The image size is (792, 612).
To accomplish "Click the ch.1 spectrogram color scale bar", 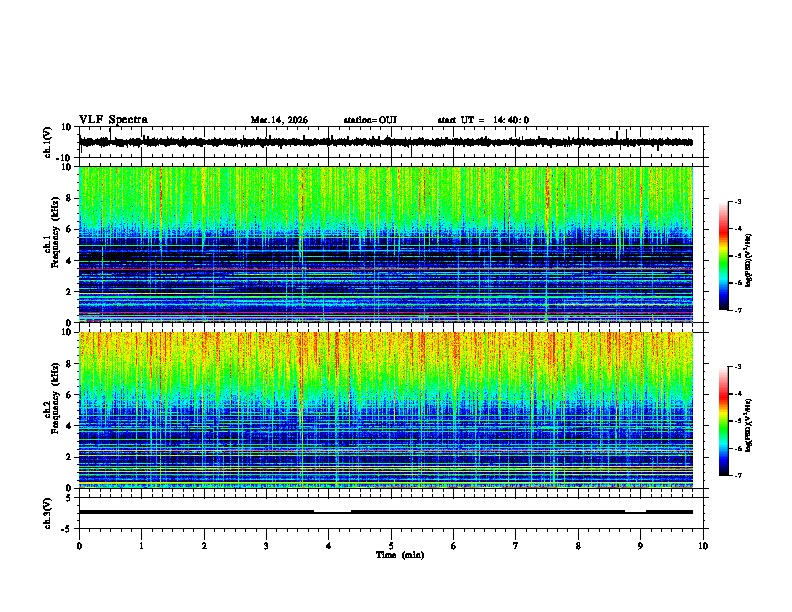I will click(723, 256).
